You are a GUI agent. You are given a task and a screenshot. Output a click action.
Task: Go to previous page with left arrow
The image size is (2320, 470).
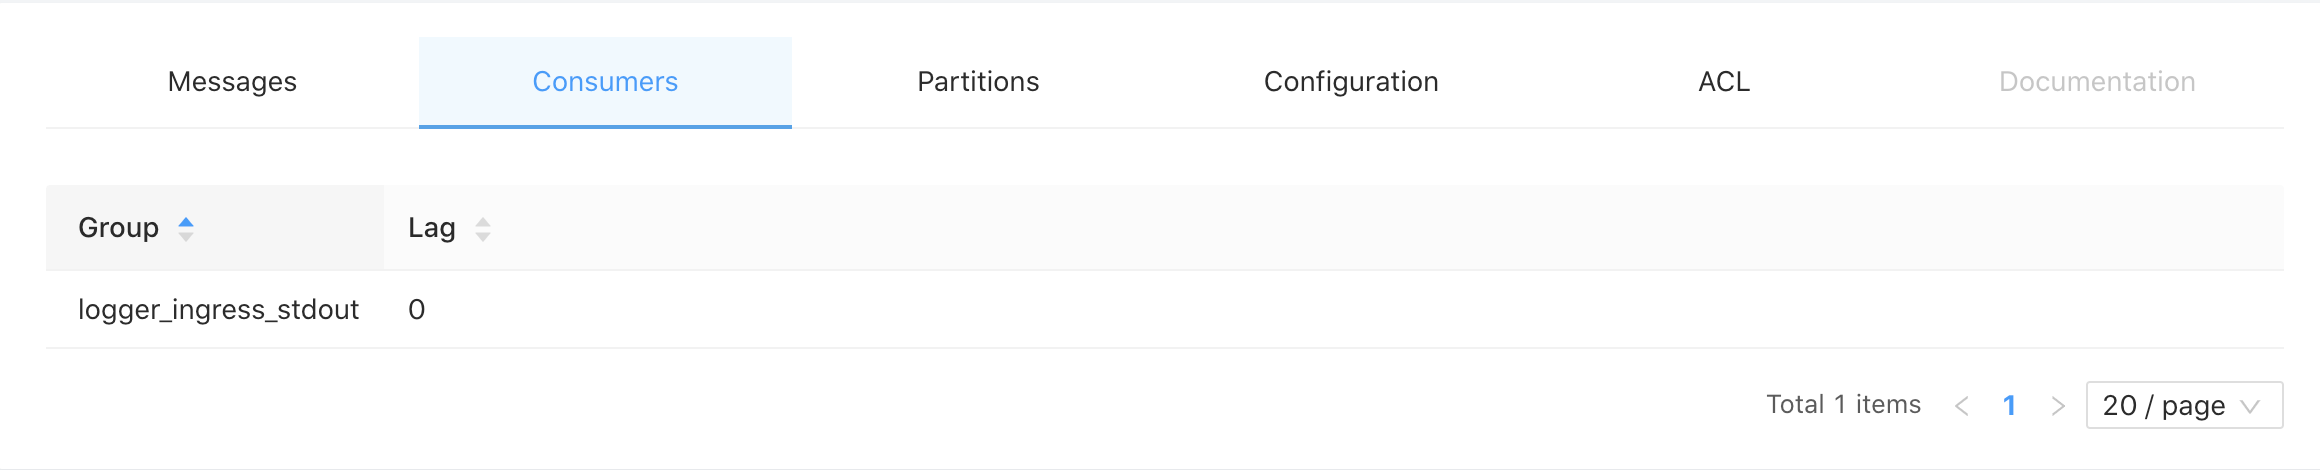(1962, 406)
